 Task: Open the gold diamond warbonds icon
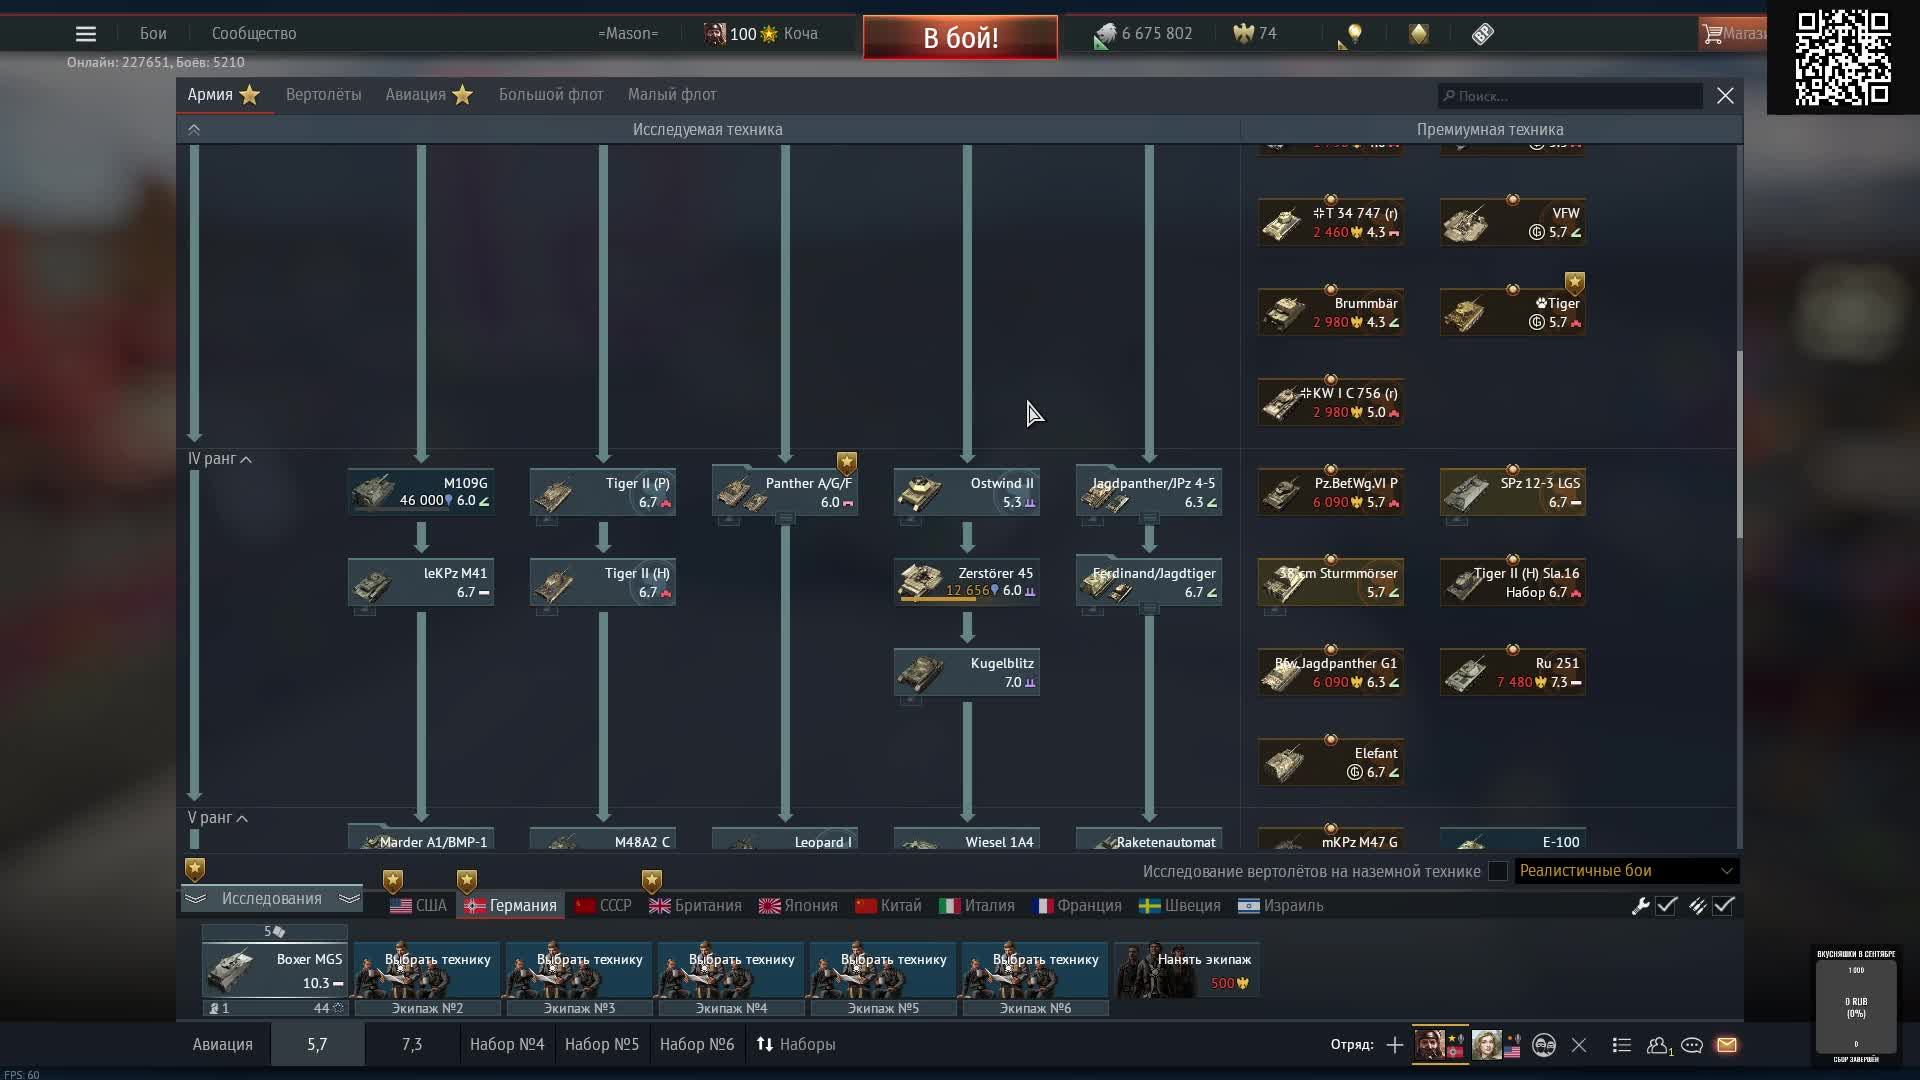click(x=1419, y=34)
